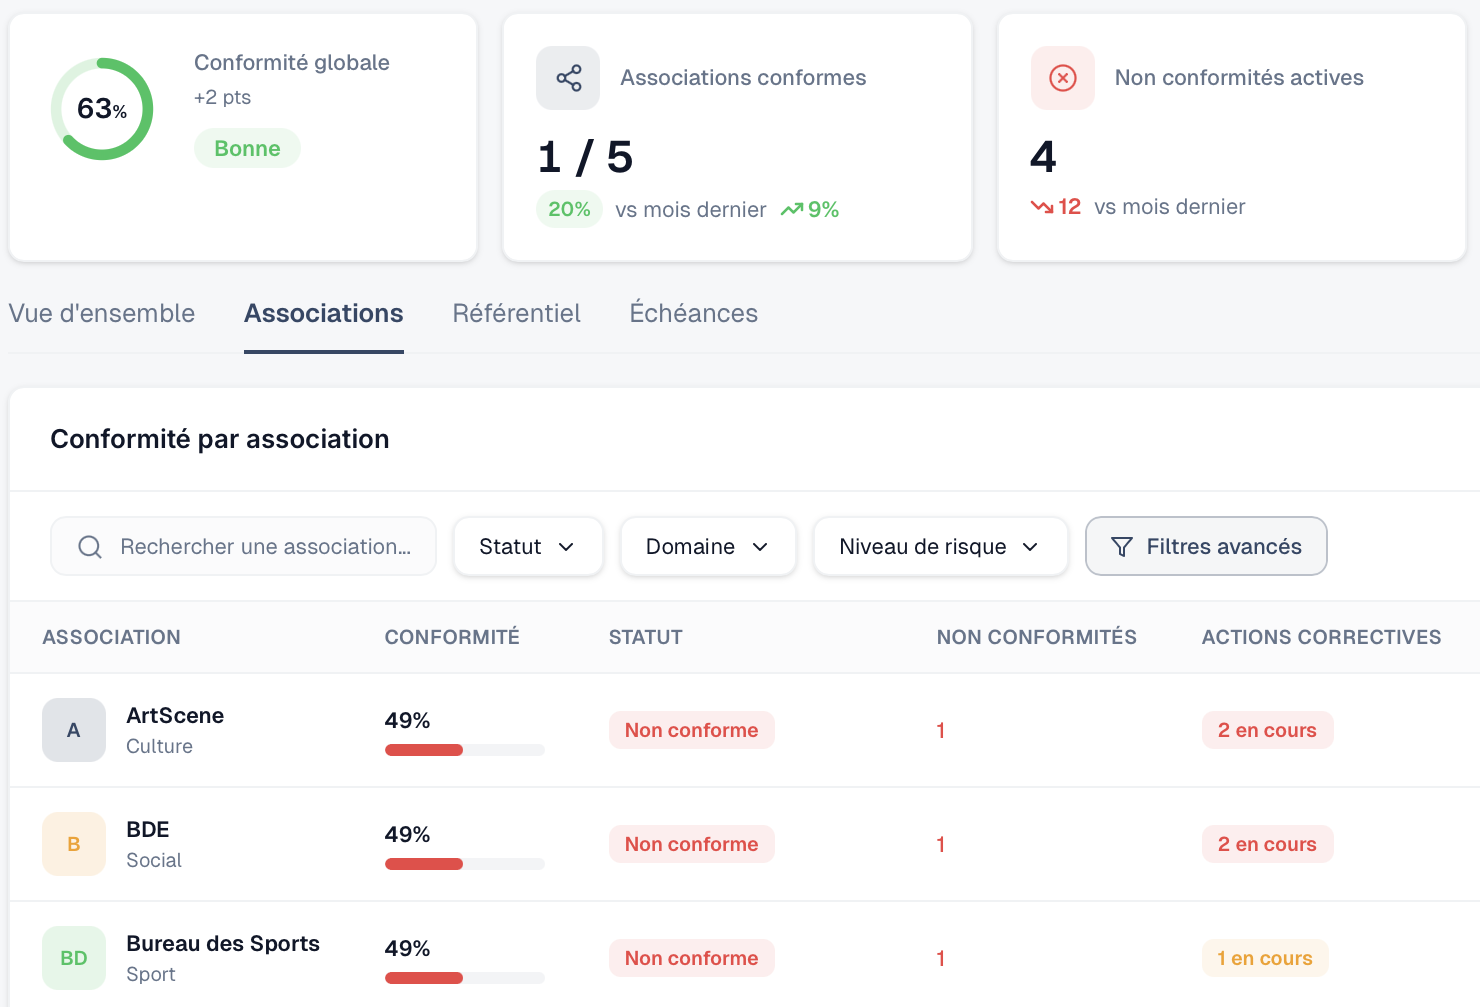The image size is (1480, 1007).
Task: Click the 1 / 5 associations count
Action: (586, 157)
